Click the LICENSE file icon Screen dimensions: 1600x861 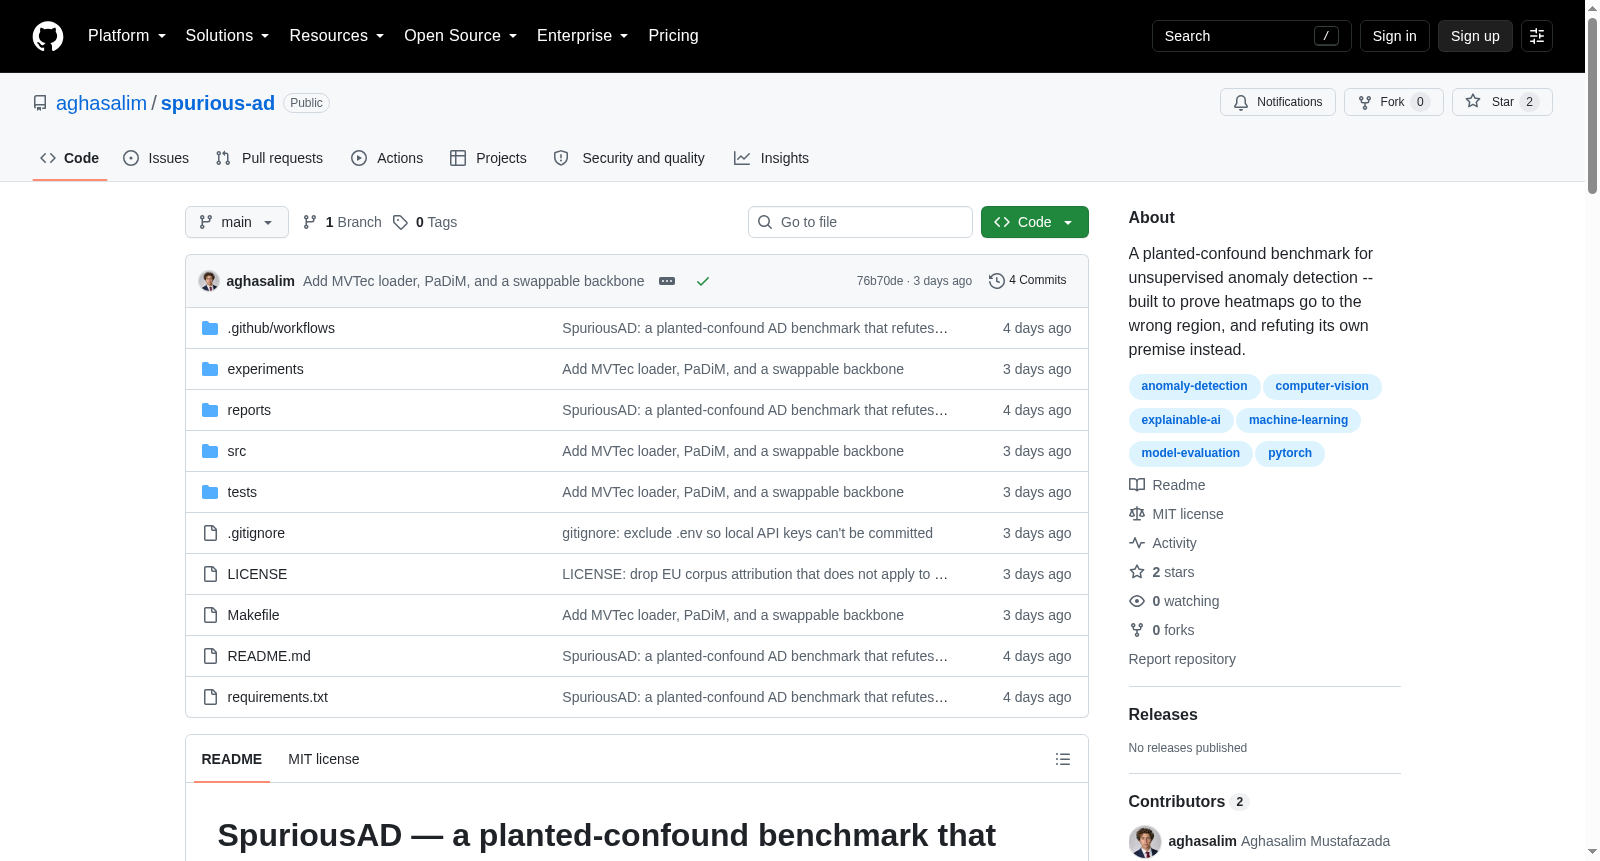point(210,574)
